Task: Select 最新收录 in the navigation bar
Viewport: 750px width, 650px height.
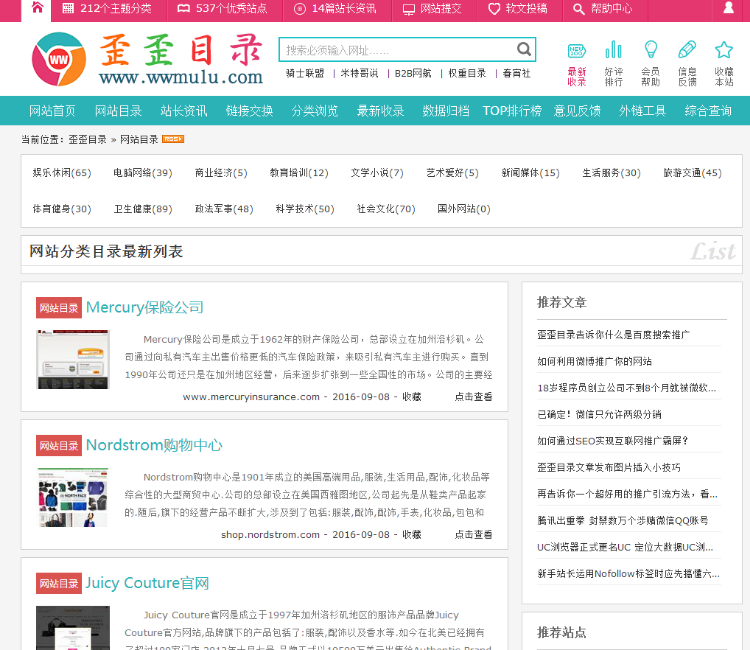Action: (x=380, y=111)
